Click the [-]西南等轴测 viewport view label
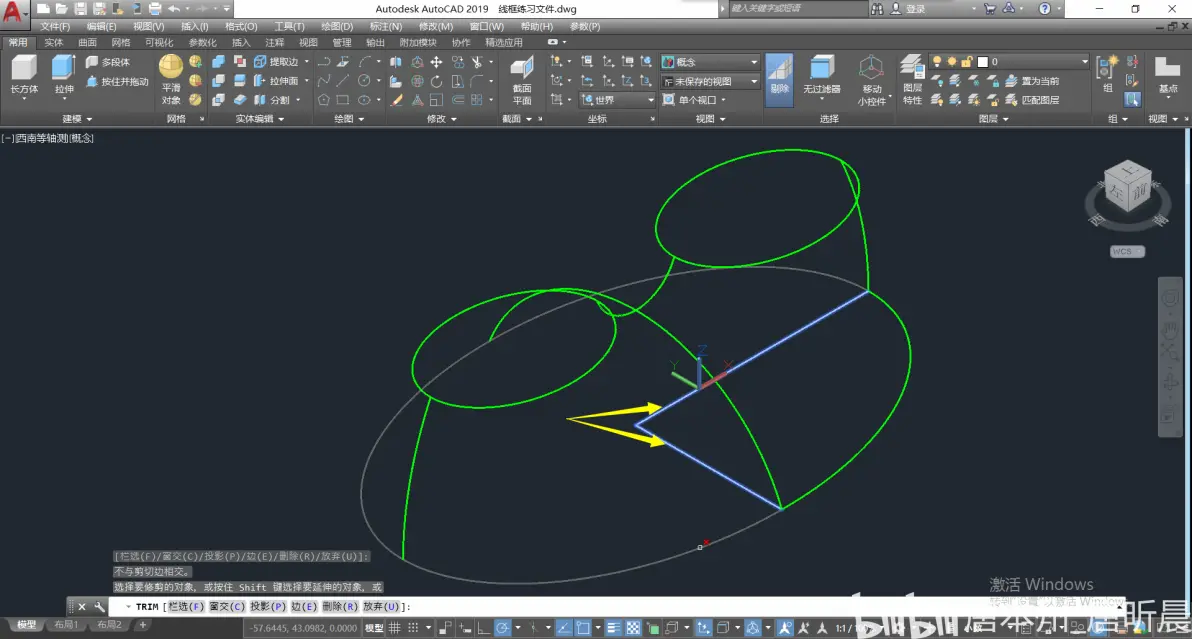This screenshot has height=639, width=1192. pyautogui.click(x=48, y=138)
